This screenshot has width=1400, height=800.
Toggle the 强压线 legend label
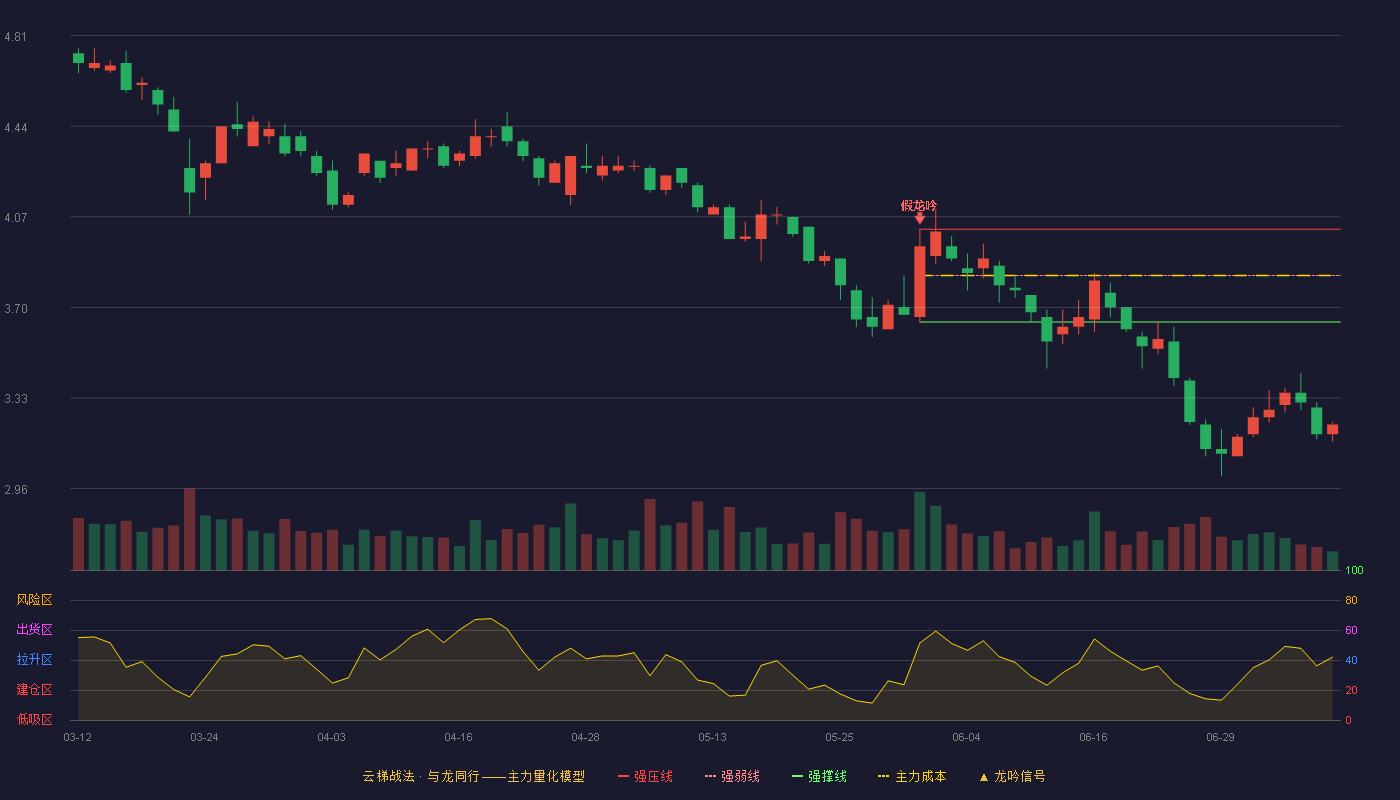click(653, 776)
